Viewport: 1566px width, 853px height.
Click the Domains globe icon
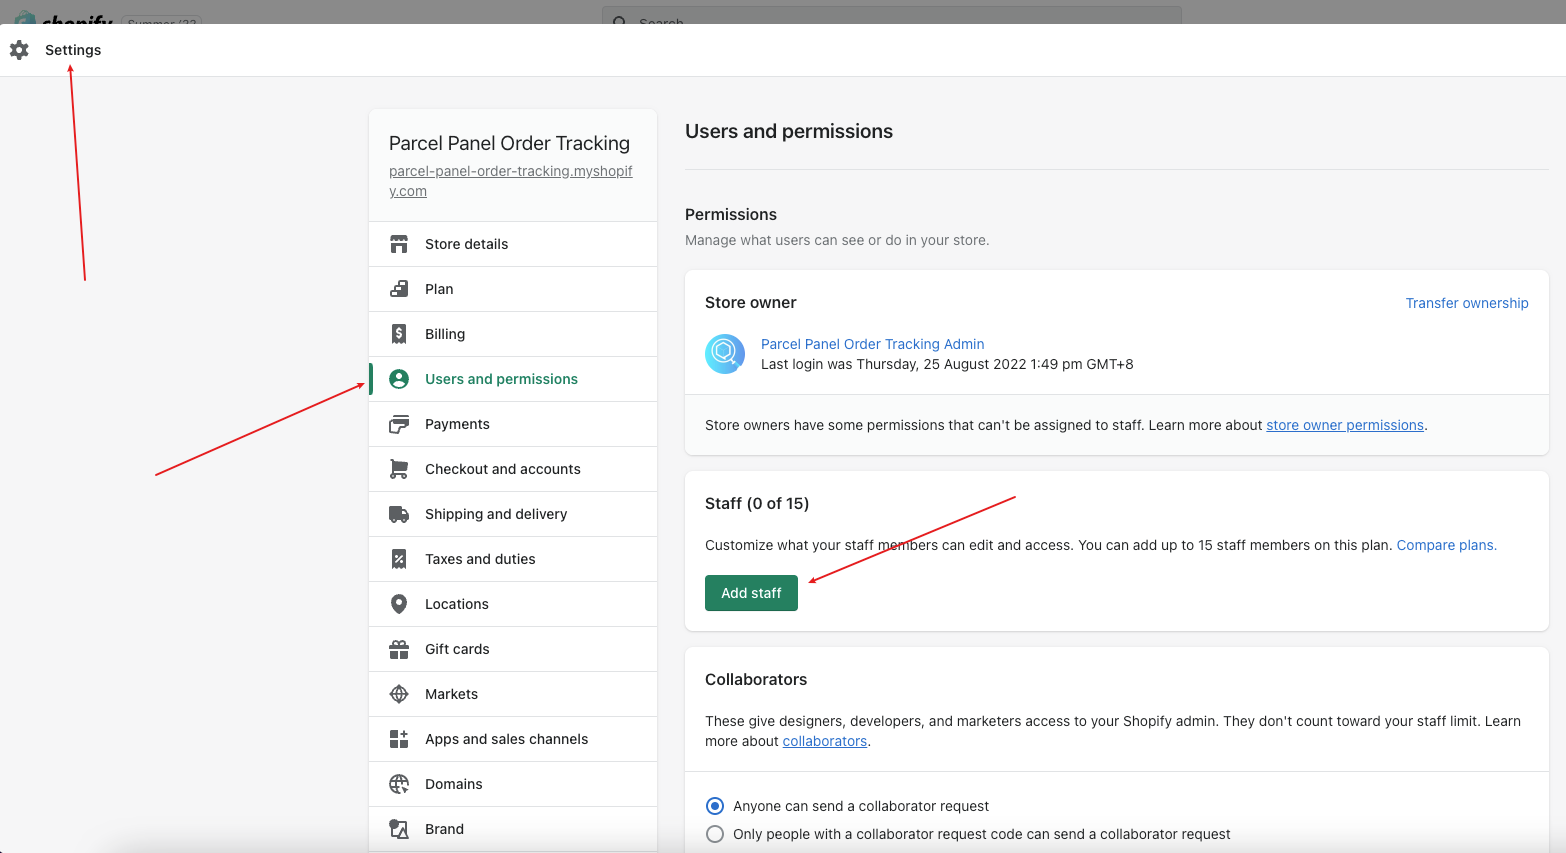pyautogui.click(x=399, y=784)
